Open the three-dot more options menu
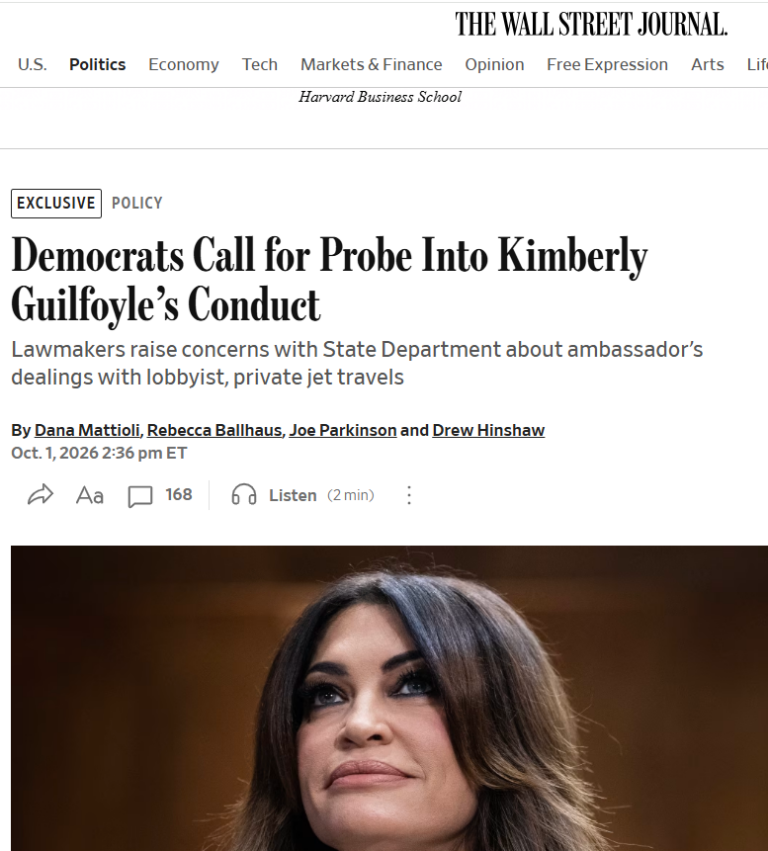The image size is (768, 851). [409, 495]
